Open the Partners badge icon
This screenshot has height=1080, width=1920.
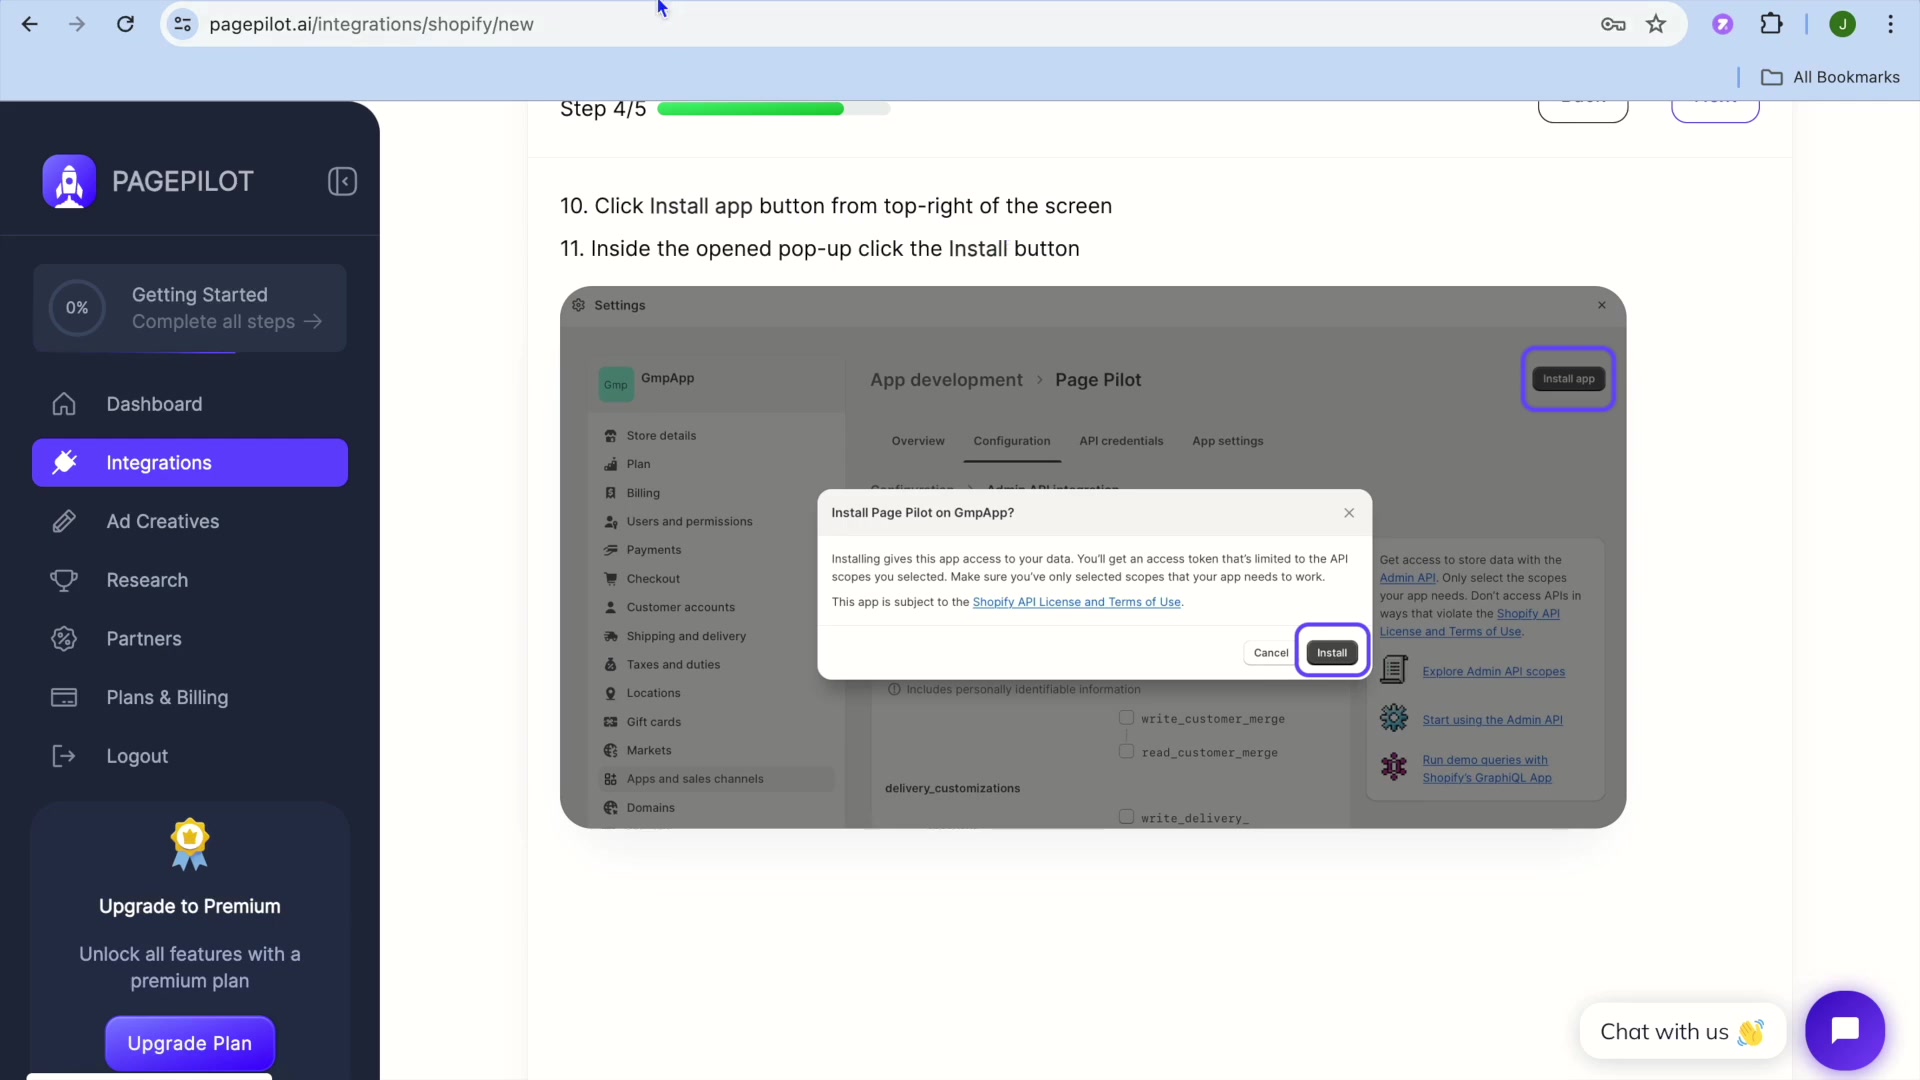pos(64,639)
